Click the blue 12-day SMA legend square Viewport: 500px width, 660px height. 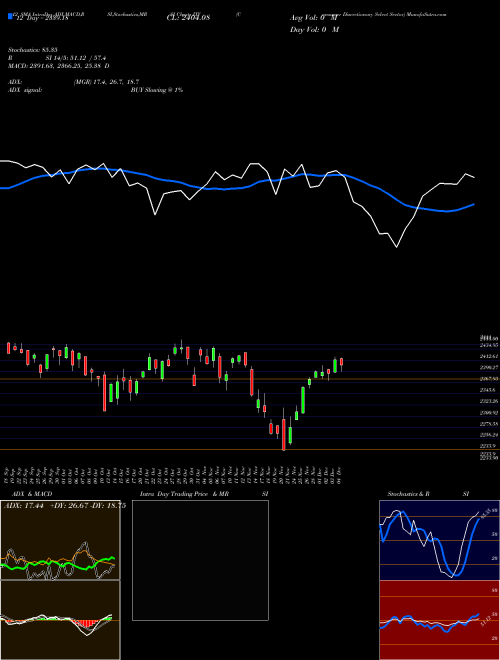(x=11, y=16)
